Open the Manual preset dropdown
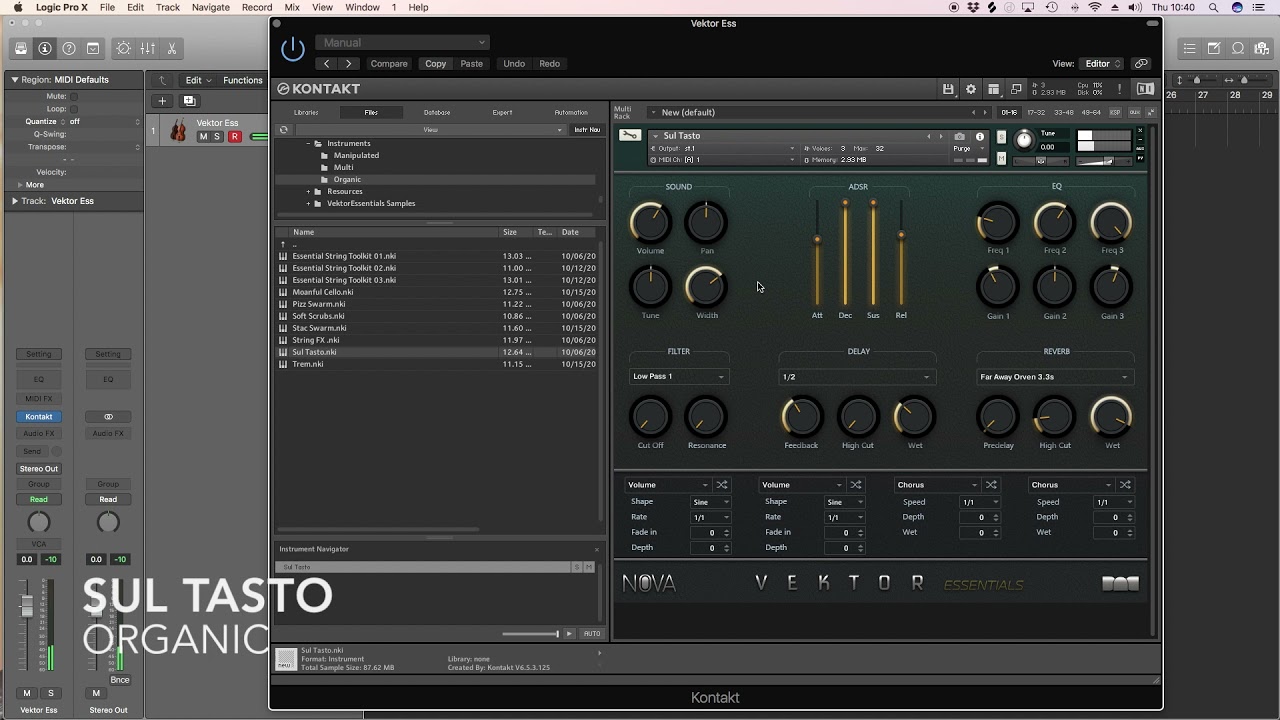Viewport: 1280px width, 720px height. point(402,43)
